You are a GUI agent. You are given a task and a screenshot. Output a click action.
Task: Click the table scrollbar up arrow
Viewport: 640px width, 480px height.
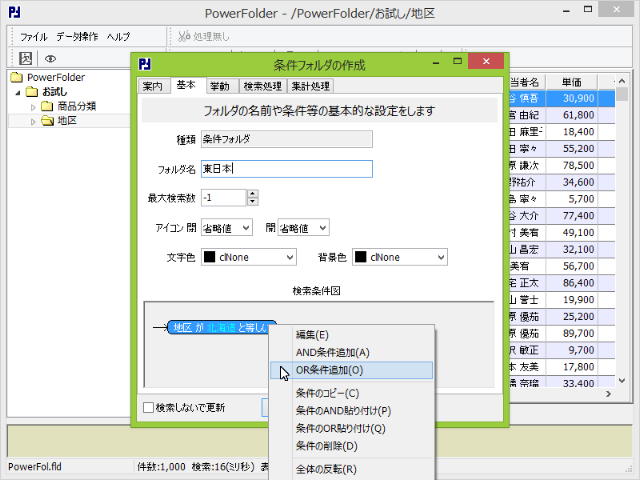pyautogui.click(x=622, y=81)
